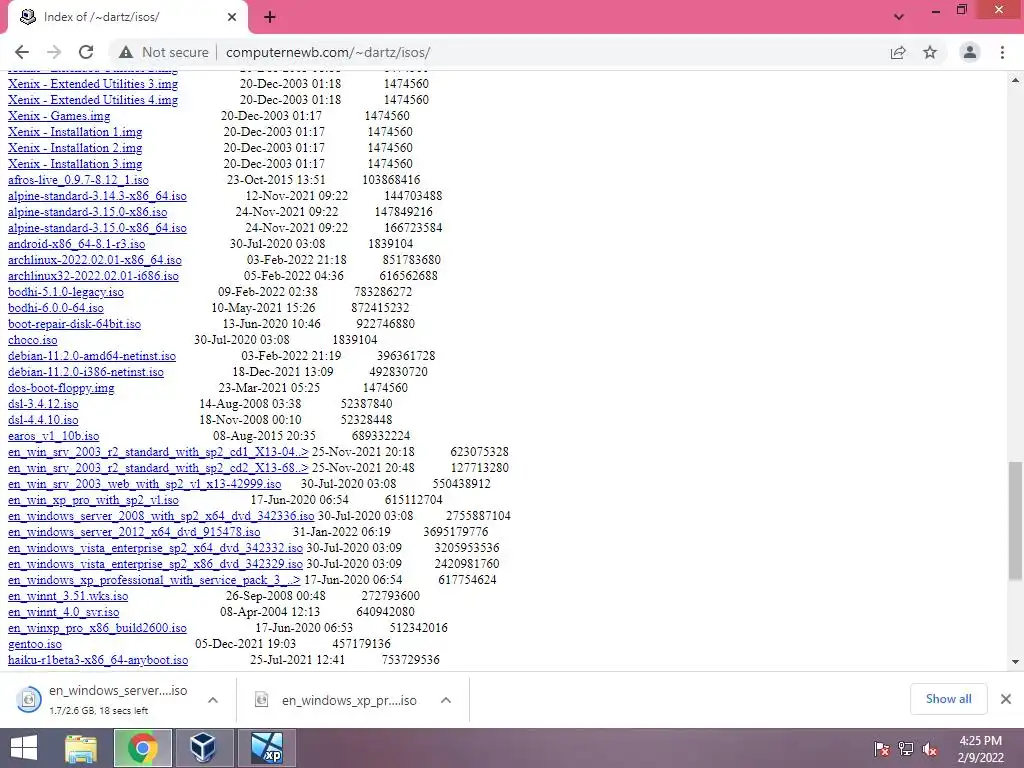The width and height of the screenshot is (1024, 768).
Task: Open en_winxp_pro_x86_build2600.iso link
Action: (x=97, y=628)
